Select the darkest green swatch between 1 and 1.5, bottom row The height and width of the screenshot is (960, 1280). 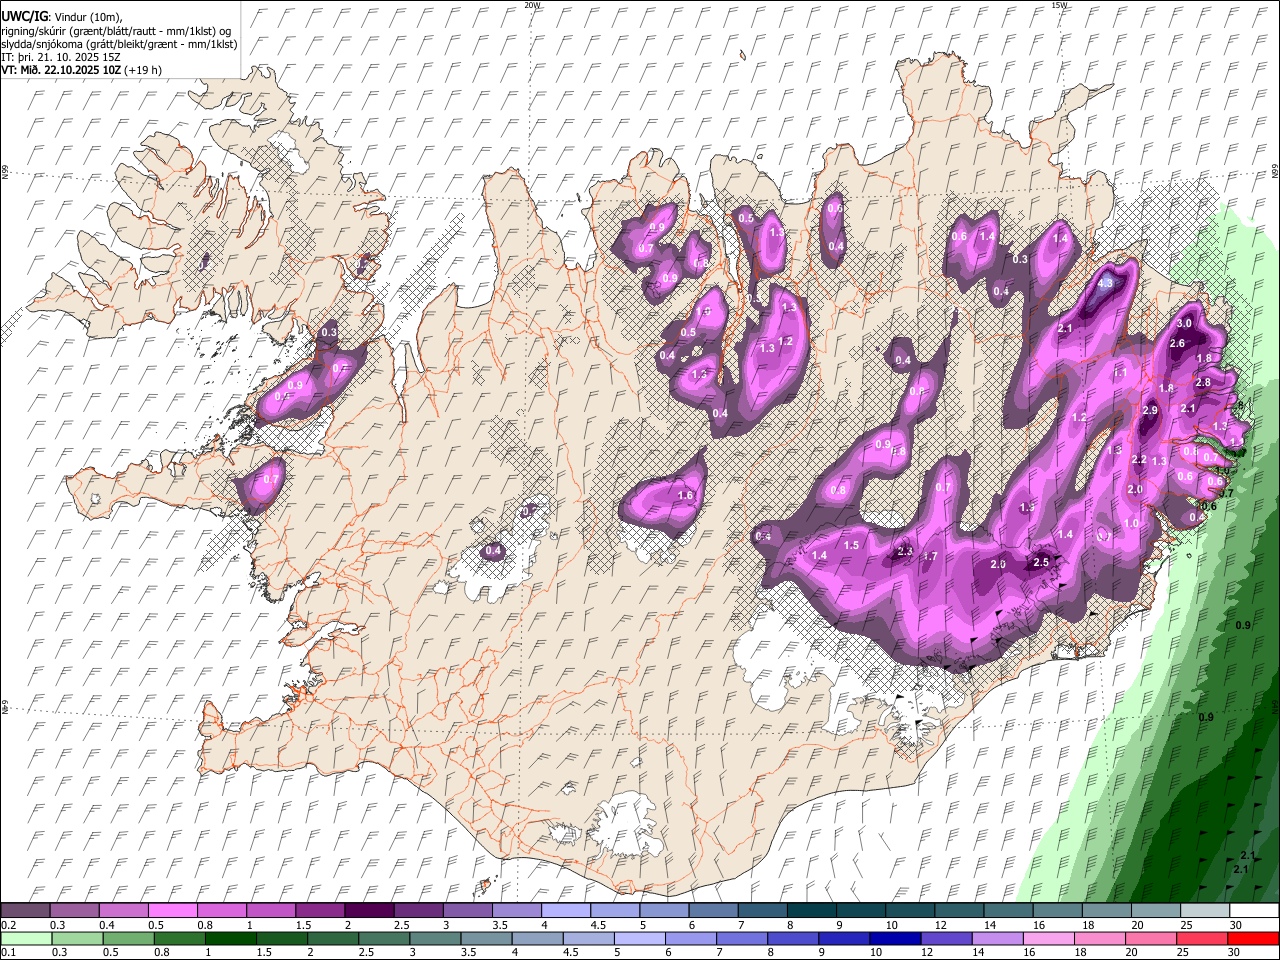point(231,939)
